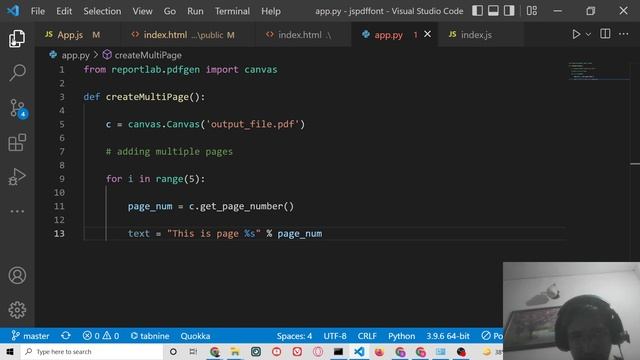Open the Run and Debug view

pos(17,177)
